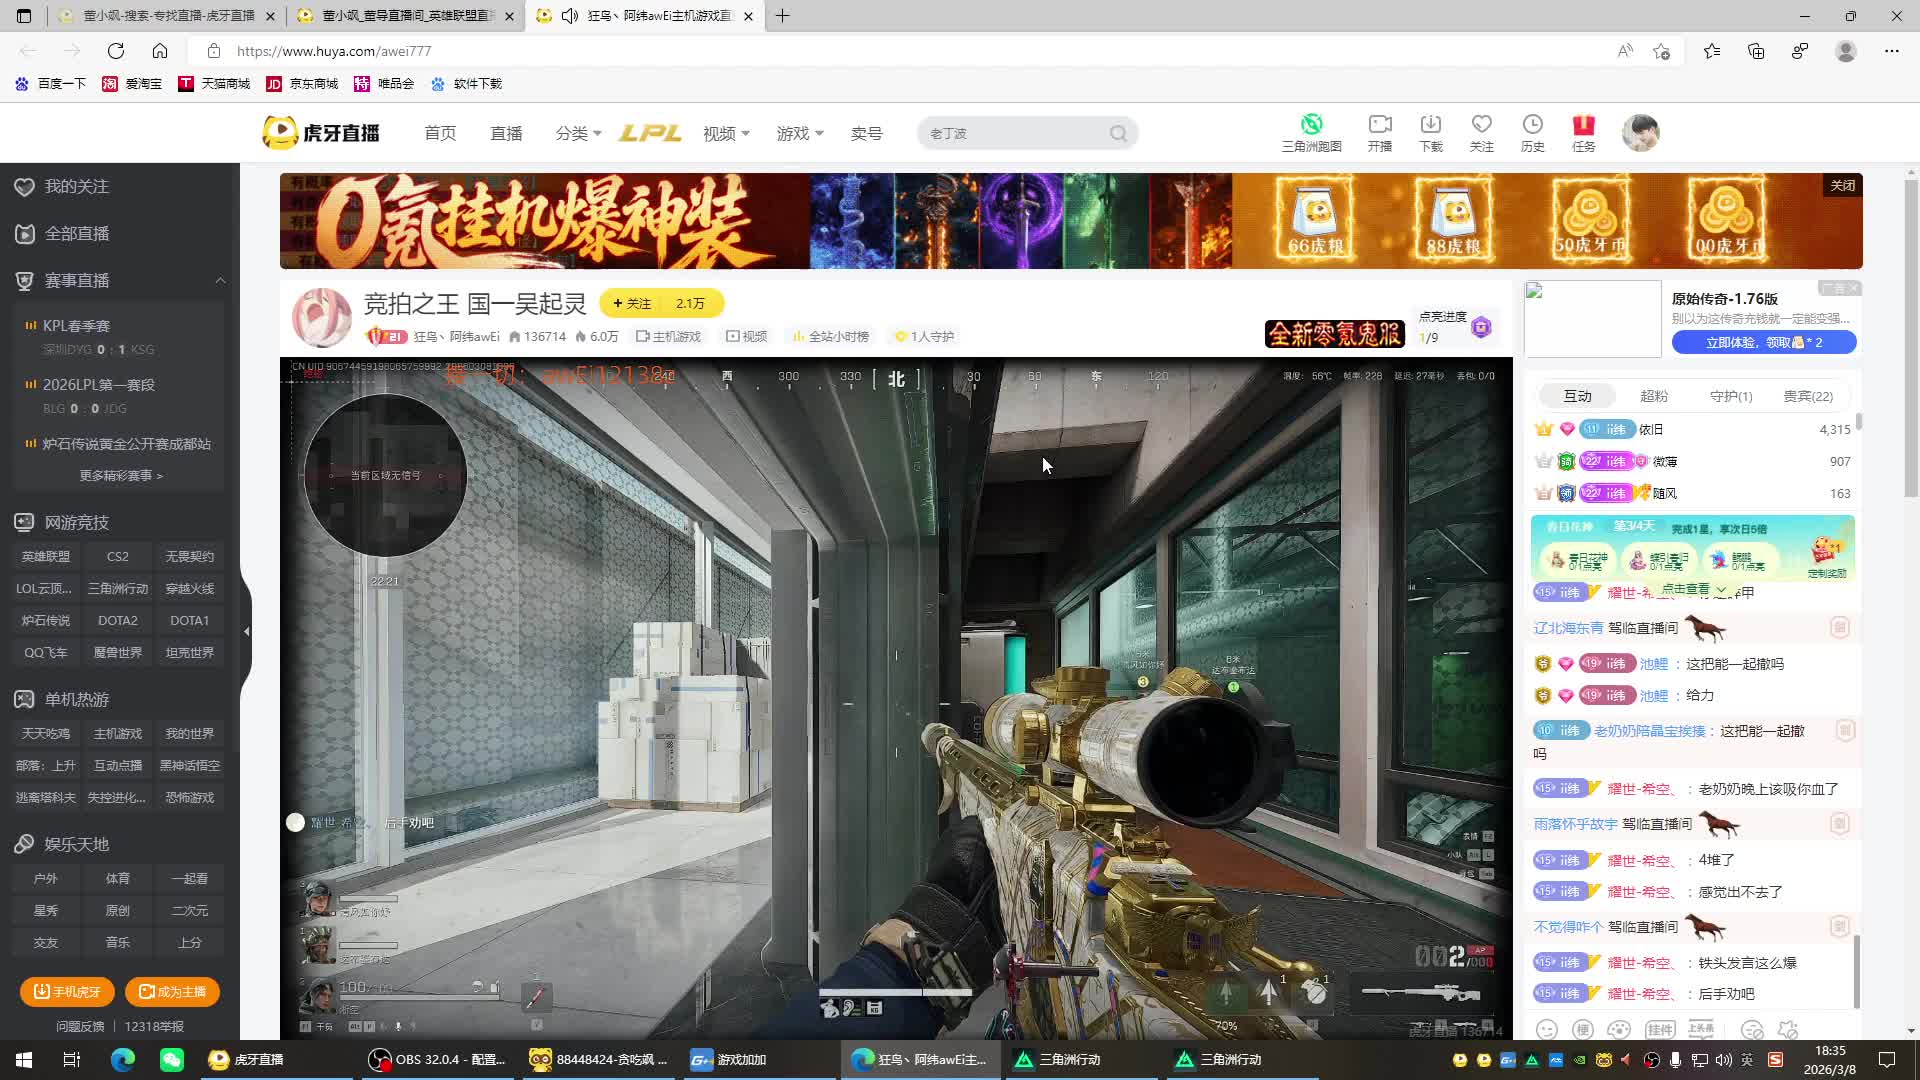Open 我的关注 heart in sidebar
The height and width of the screenshot is (1080, 1920).
tap(25, 187)
